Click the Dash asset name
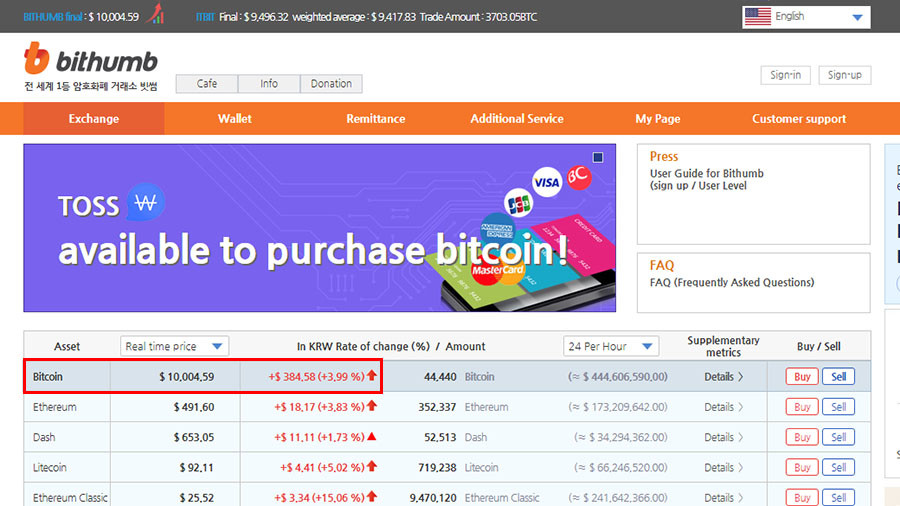 click(x=44, y=437)
